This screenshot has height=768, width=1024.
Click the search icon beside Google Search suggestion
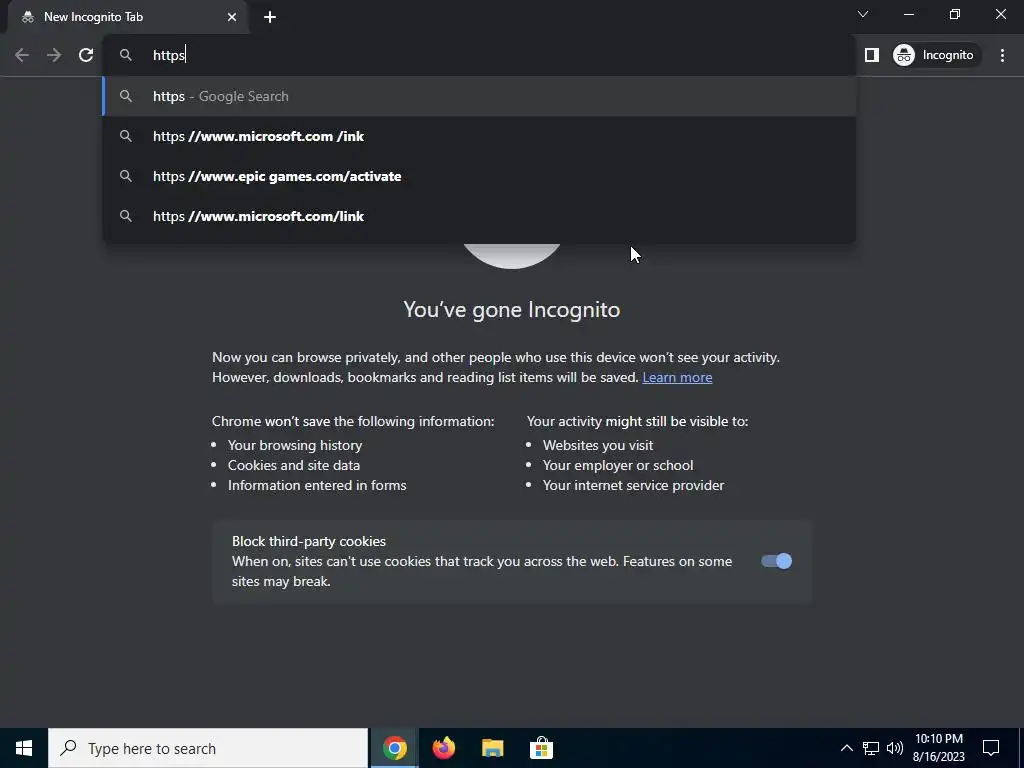(126, 96)
